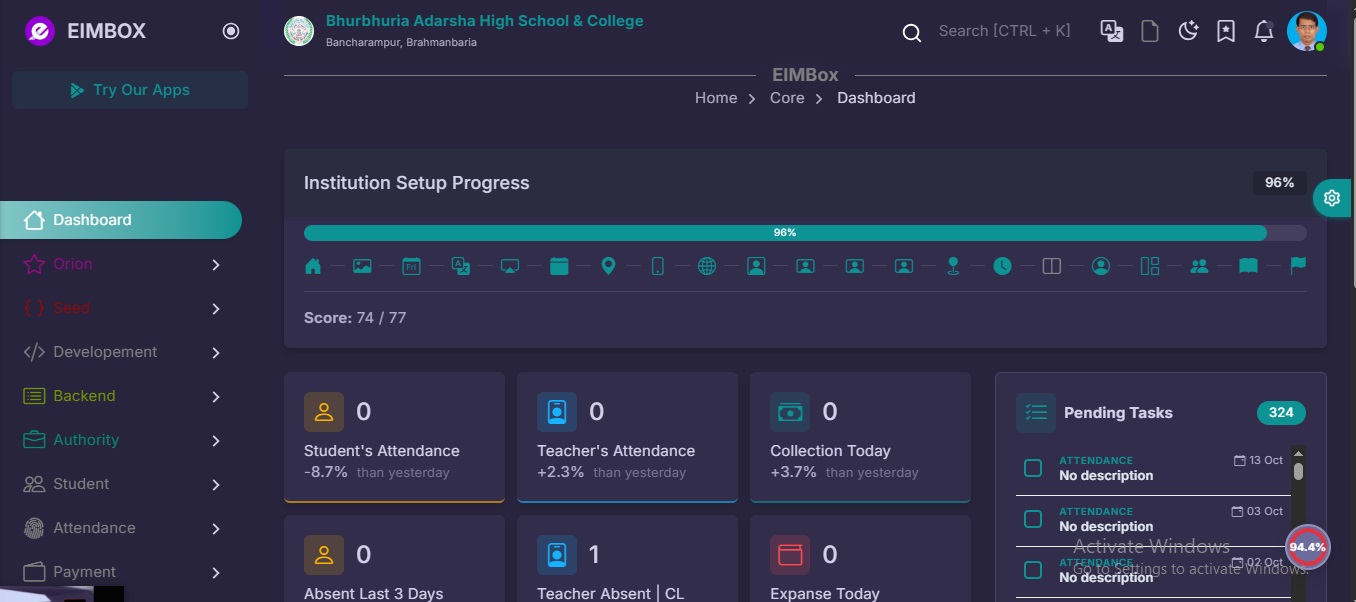Click the Expanse Today red card icon
This screenshot has width=1356, height=602.
coord(790,555)
